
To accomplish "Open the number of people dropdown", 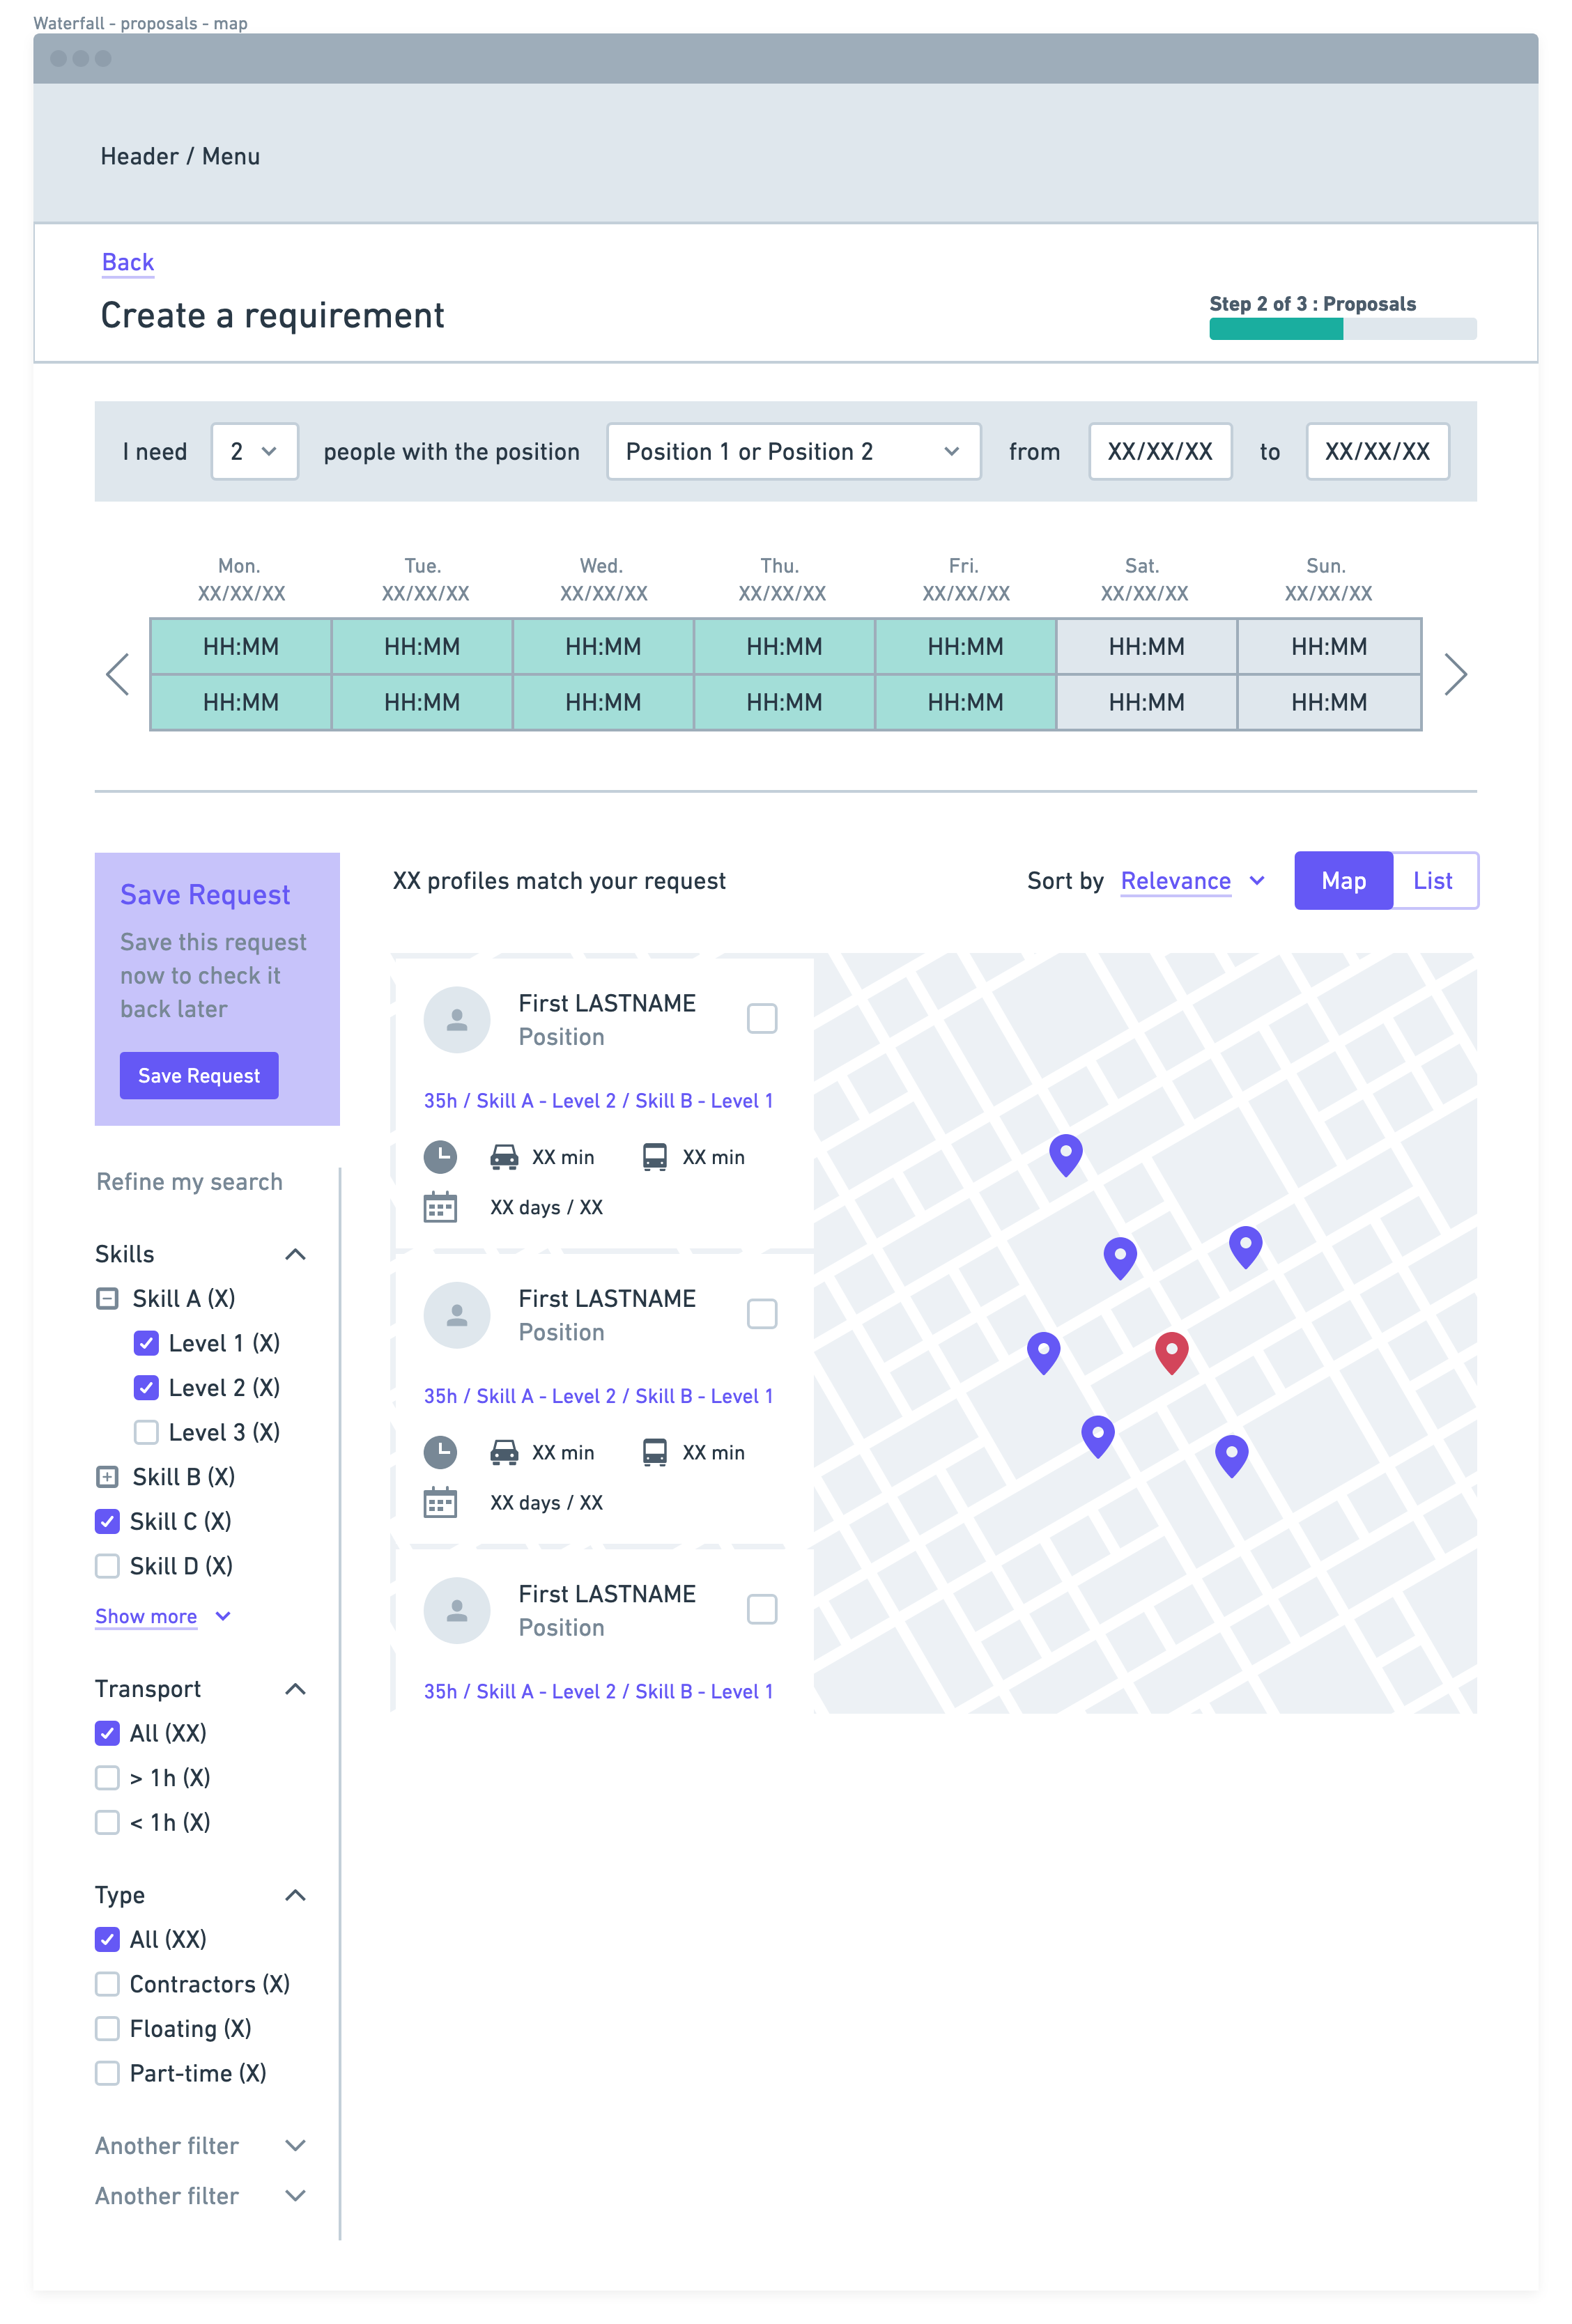I will coord(255,452).
